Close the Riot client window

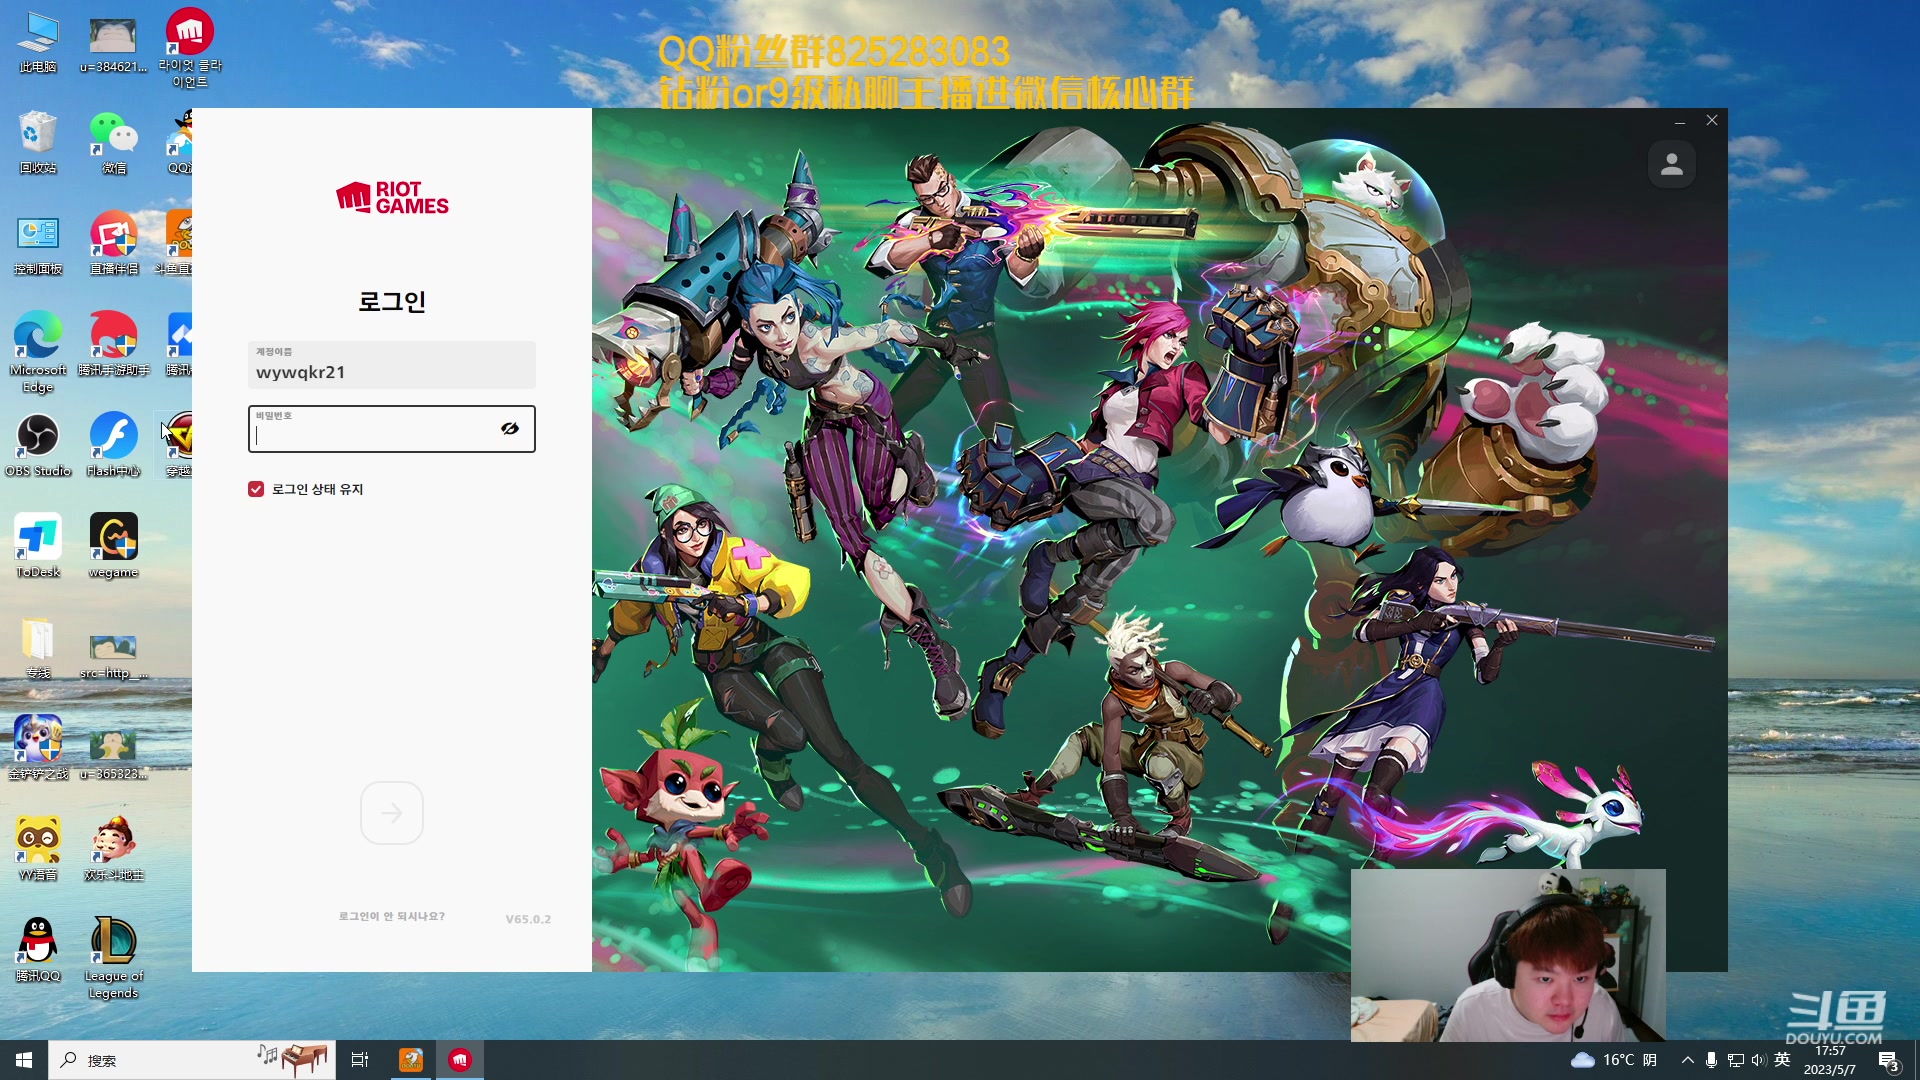[1712, 121]
